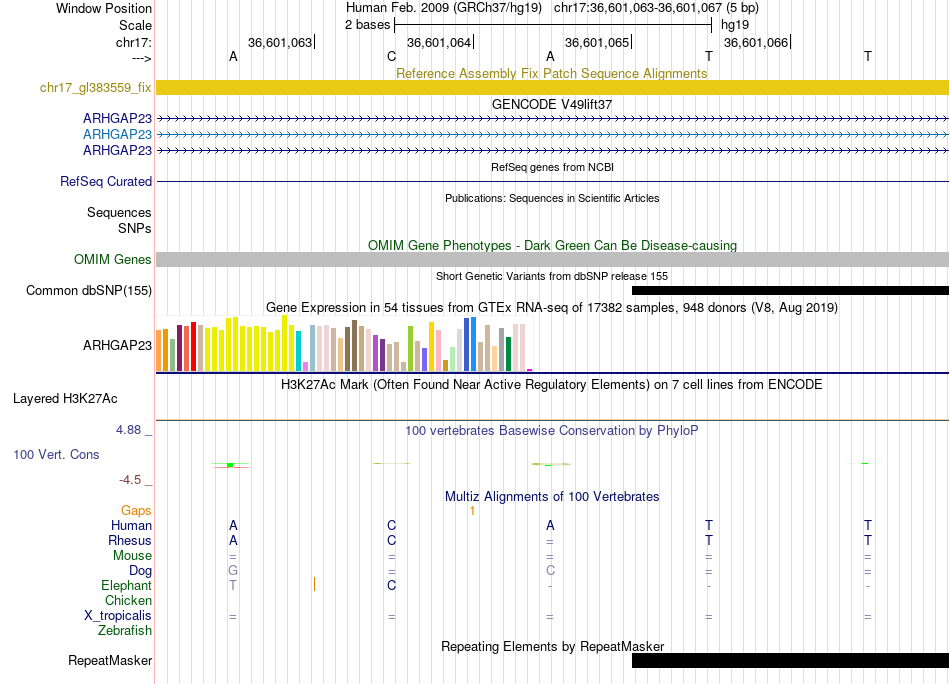950x684 pixels.
Task: Open Repeating Elements by RepeatMasker title
Action: coord(552,646)
